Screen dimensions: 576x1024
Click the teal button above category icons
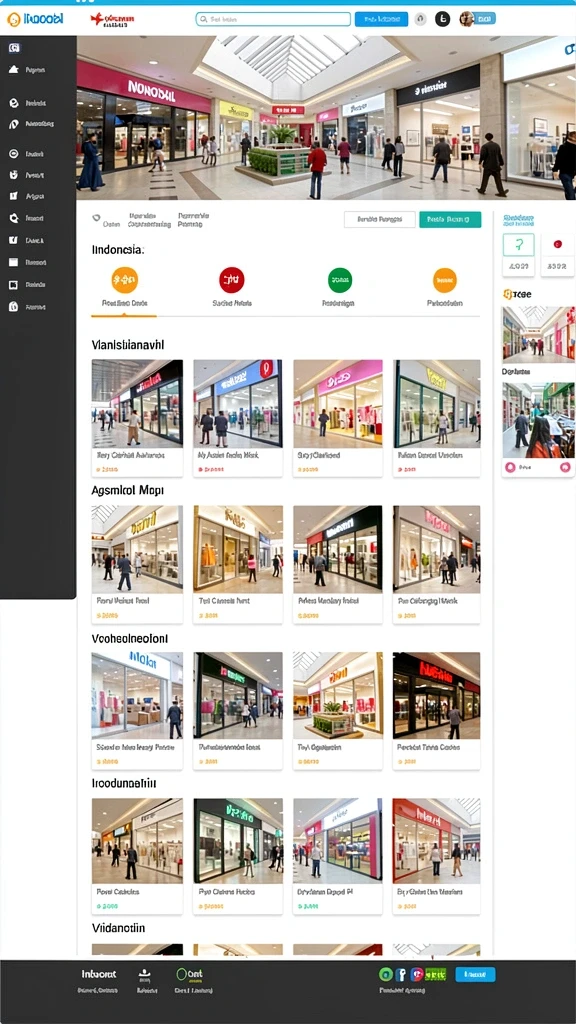[x=450, y=219]
